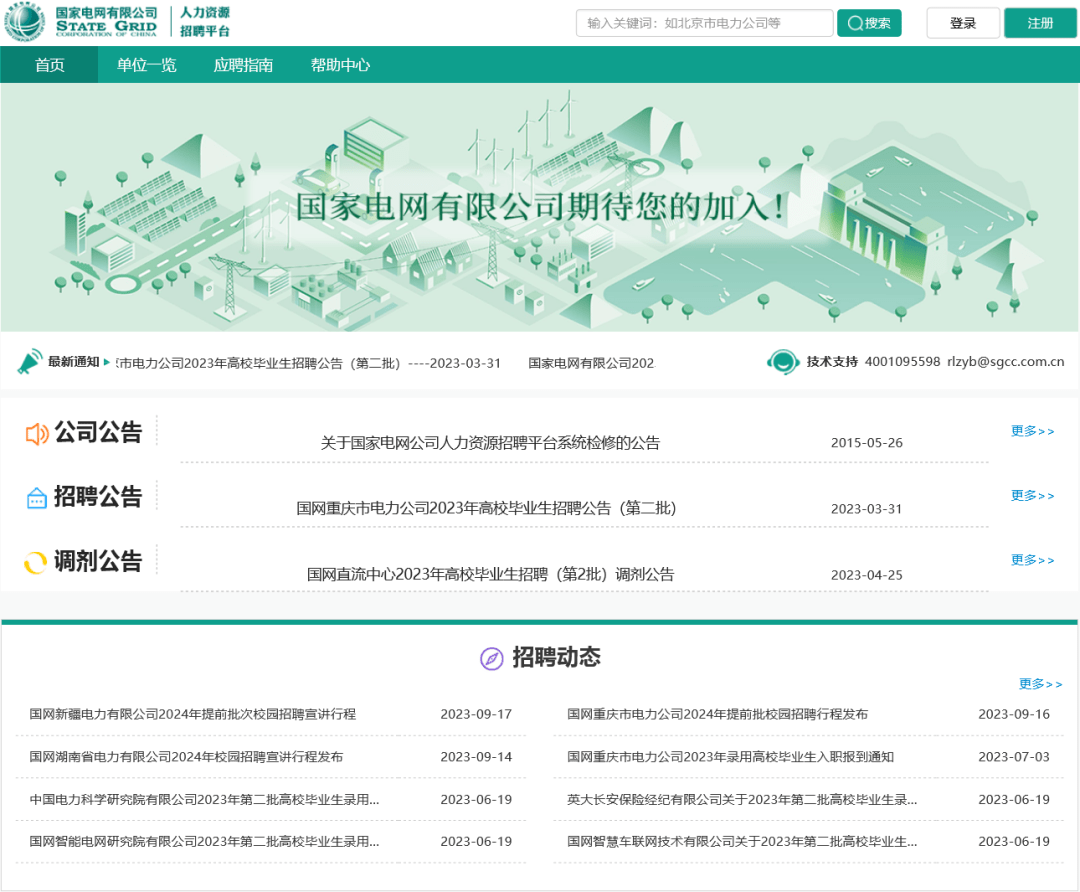This screenshot has height=892, width=1080.
Task: Click 更多>> for 公司公告
Action: pyautogui.click(x=1032, y=431)
